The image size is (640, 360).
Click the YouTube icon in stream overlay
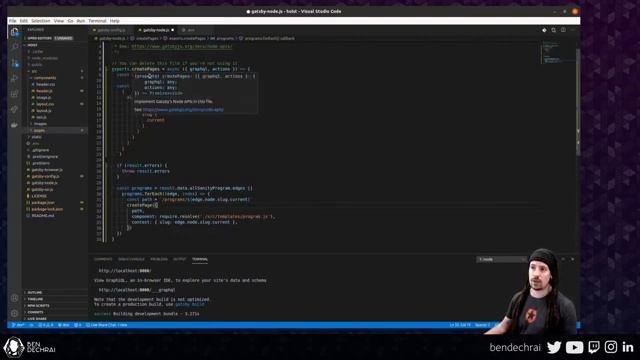tap(574, 347)
